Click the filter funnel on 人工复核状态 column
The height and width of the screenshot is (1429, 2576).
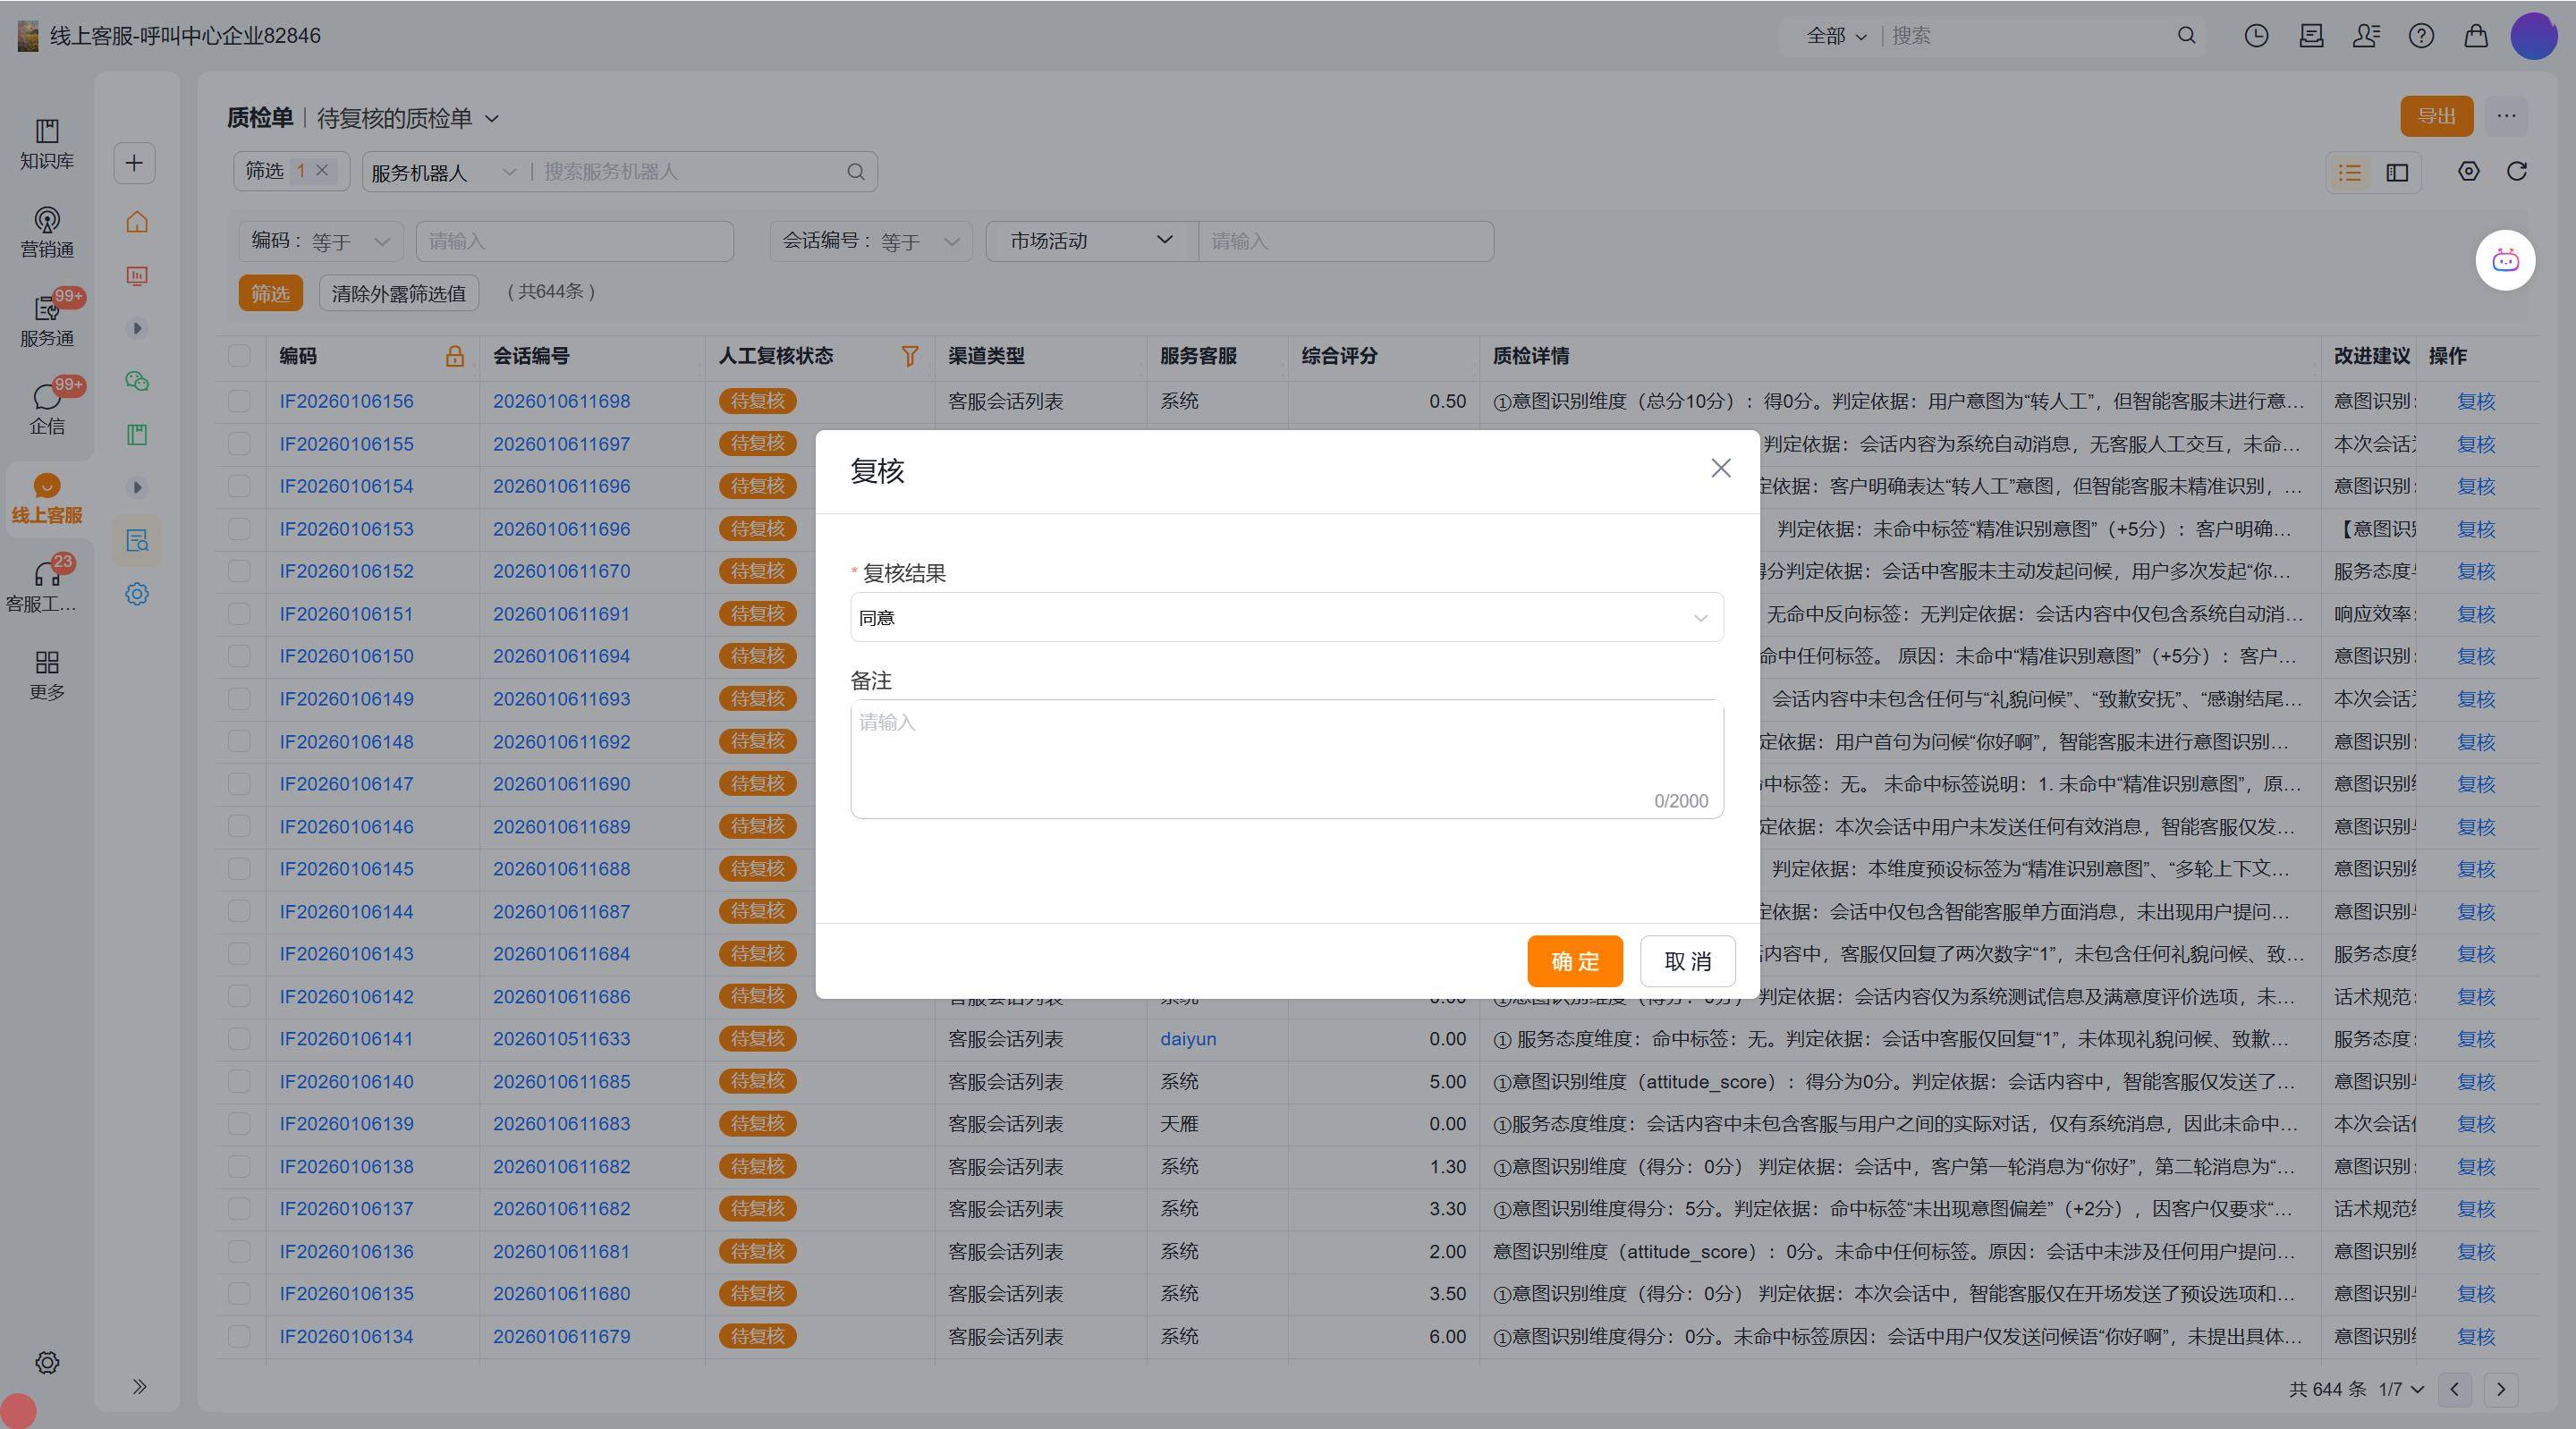pyautogui.click(x=909, y=356)
